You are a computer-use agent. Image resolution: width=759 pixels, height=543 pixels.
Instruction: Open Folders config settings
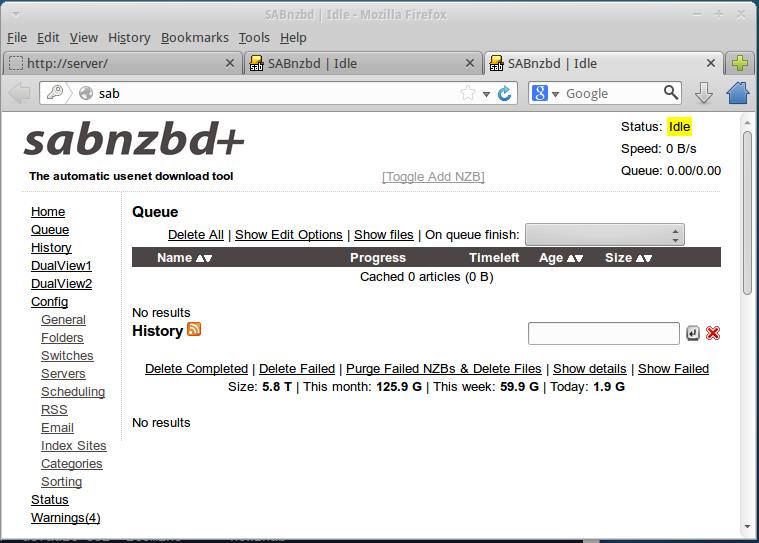click(x=62, y=337)
